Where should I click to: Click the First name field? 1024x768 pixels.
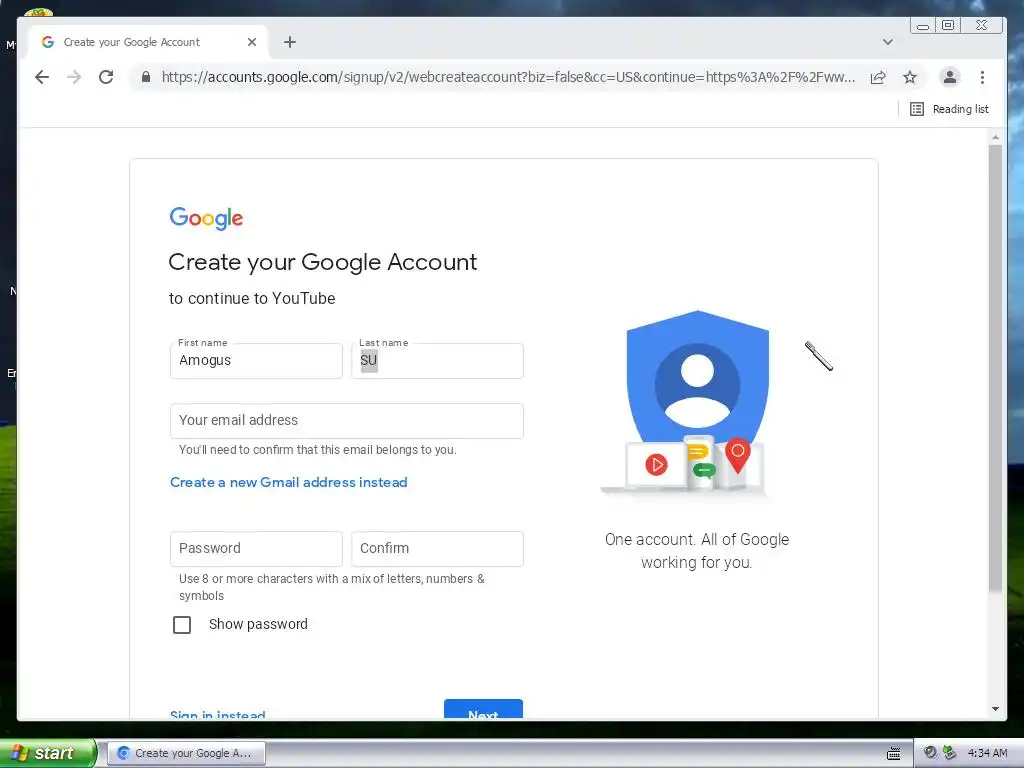(x=256, y=360)
